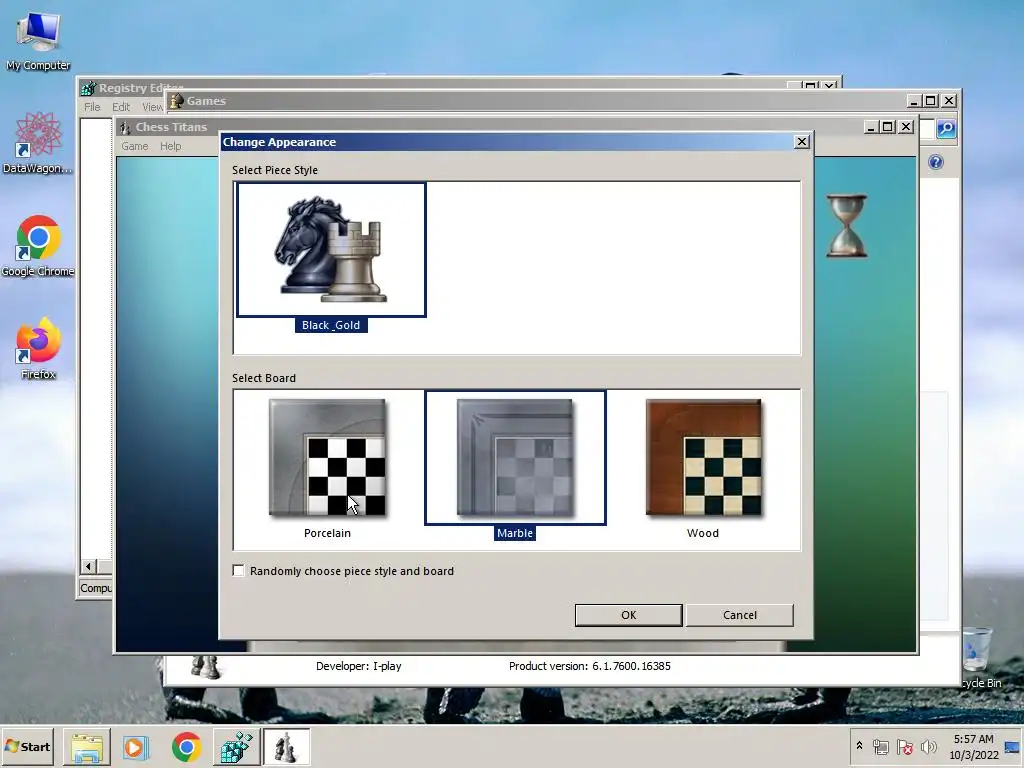Close the Change Appearance dialog
Screen dimensions: 1024x768
tap(802, 142)
